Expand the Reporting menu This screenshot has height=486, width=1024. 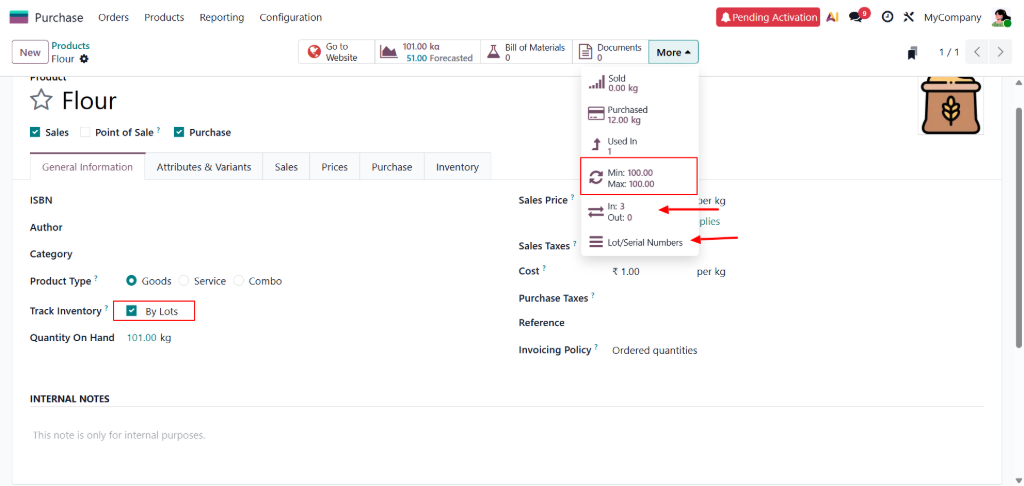pos(221,17)
